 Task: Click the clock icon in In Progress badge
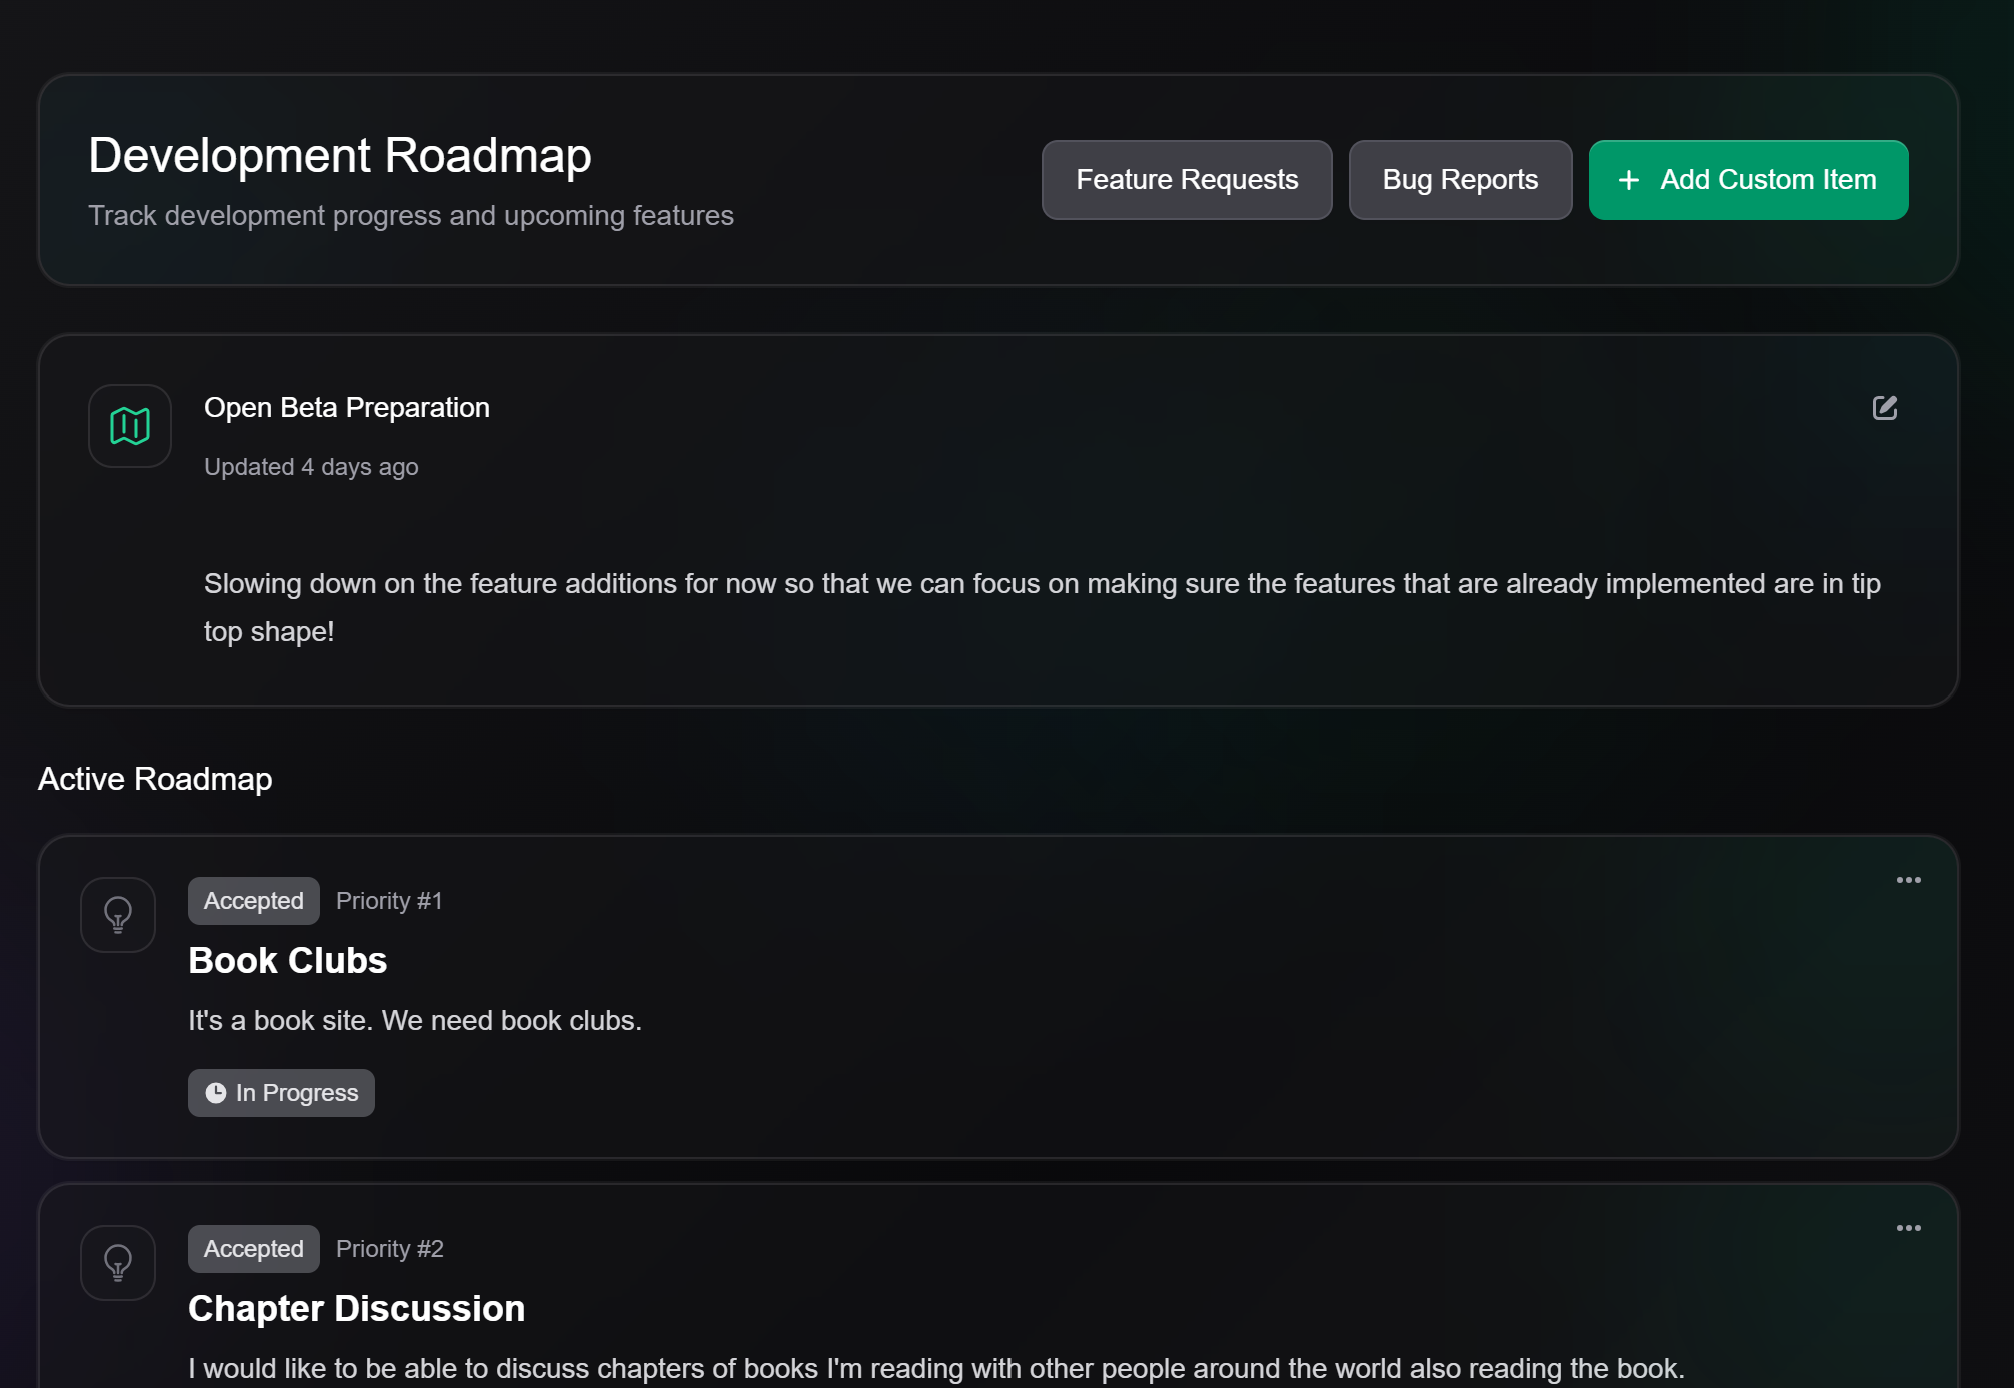(x=215, y=1093)
